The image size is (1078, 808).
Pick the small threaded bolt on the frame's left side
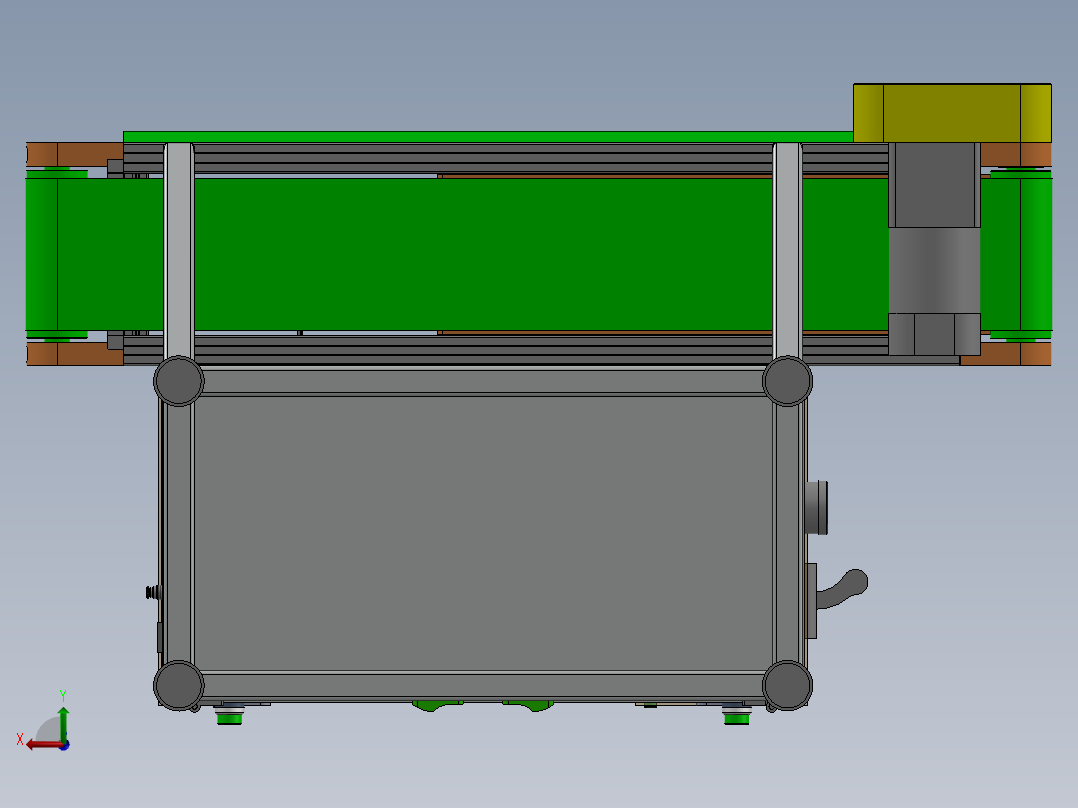pyautogui.click(x=154, y=592)
